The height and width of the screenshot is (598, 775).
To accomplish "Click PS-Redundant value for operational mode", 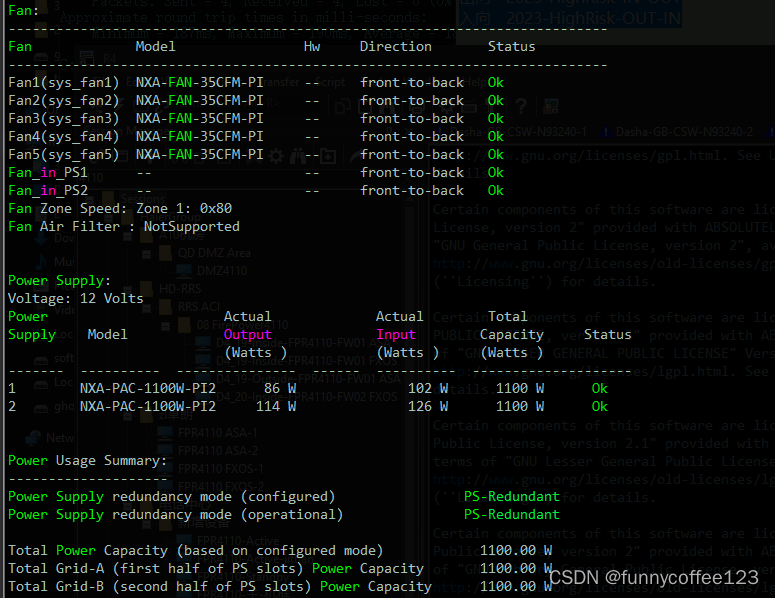I will [x=512, y=514].
